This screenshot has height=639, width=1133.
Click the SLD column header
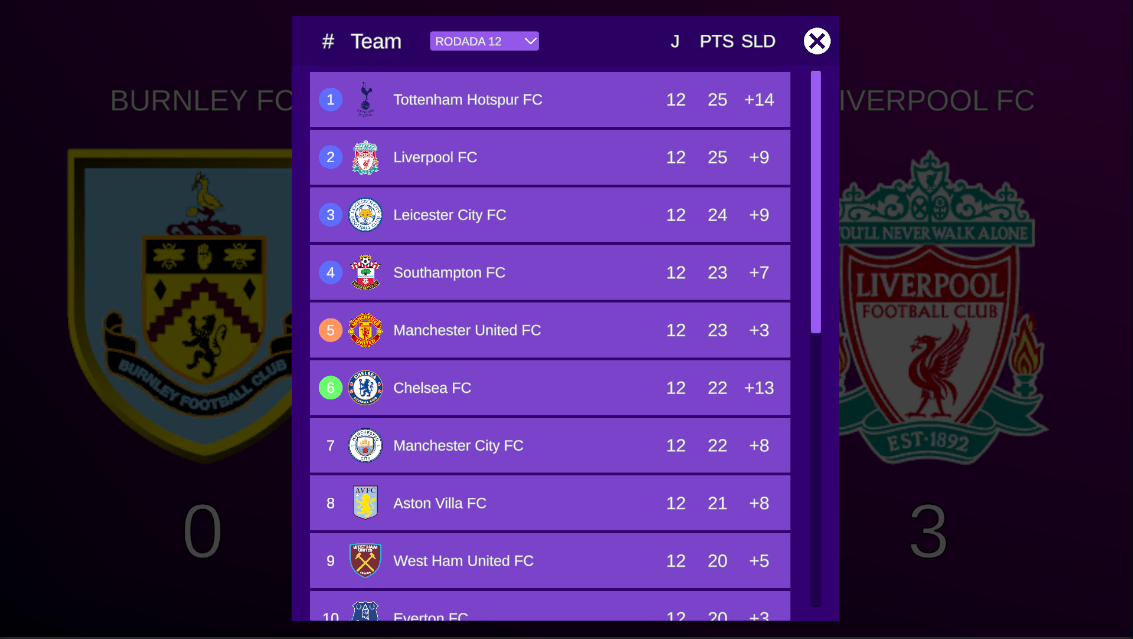click(759, 41)
